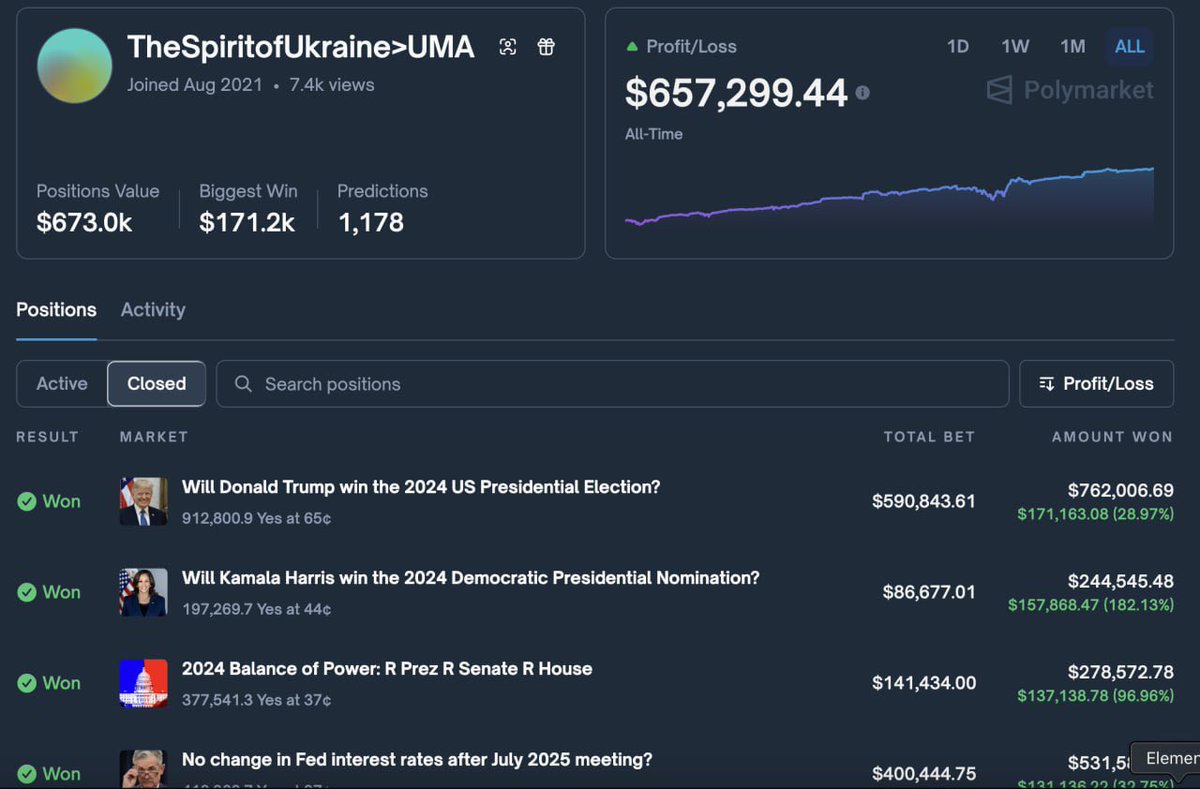Viewport: 1200px width, 789px height.
Task: Click the Closed filter button
Action: [156, 383]
